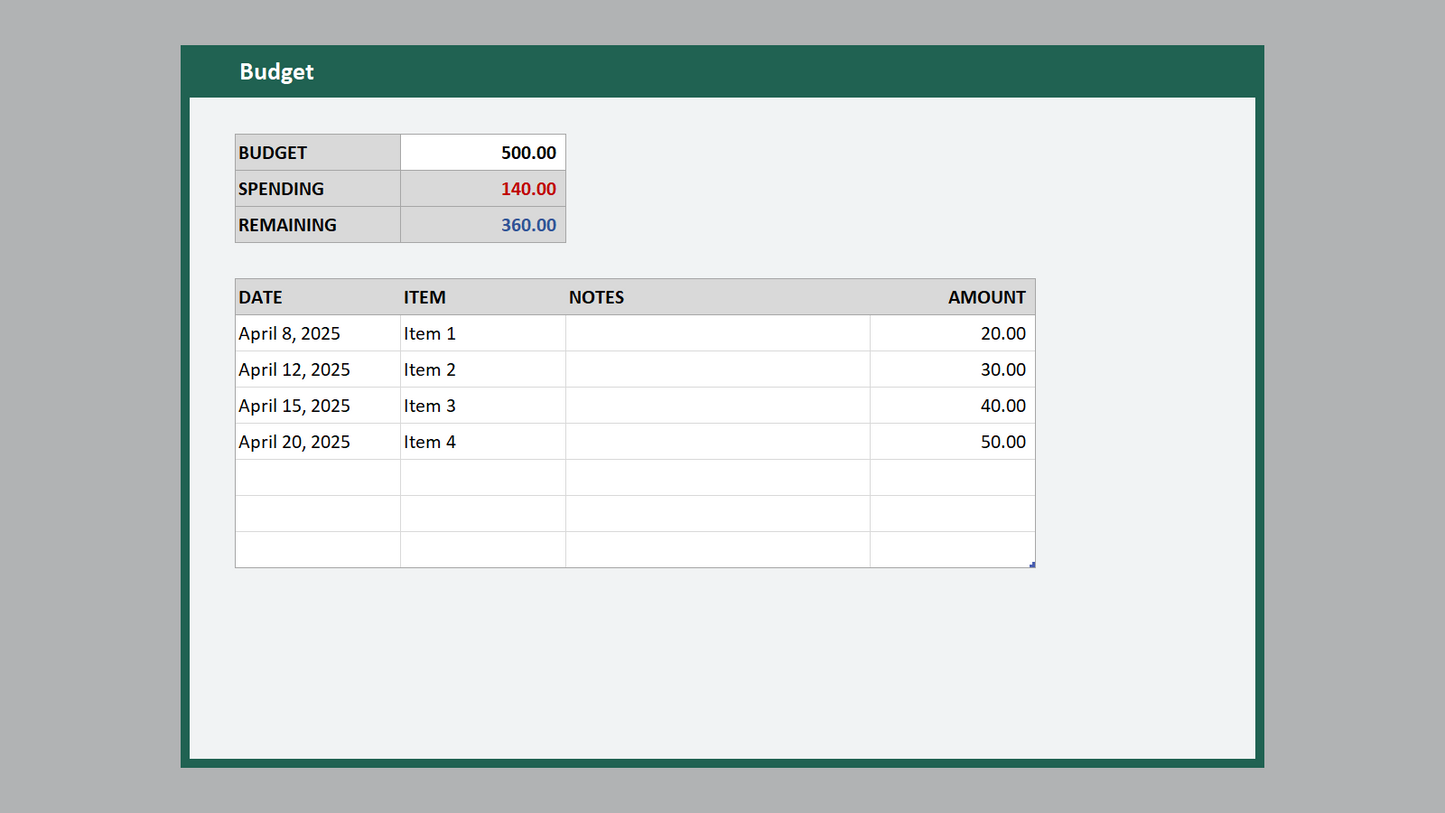Select the REMAINING value 360.00 cell
Screen dimensions: 1445x813
click(x=483, y=225)
